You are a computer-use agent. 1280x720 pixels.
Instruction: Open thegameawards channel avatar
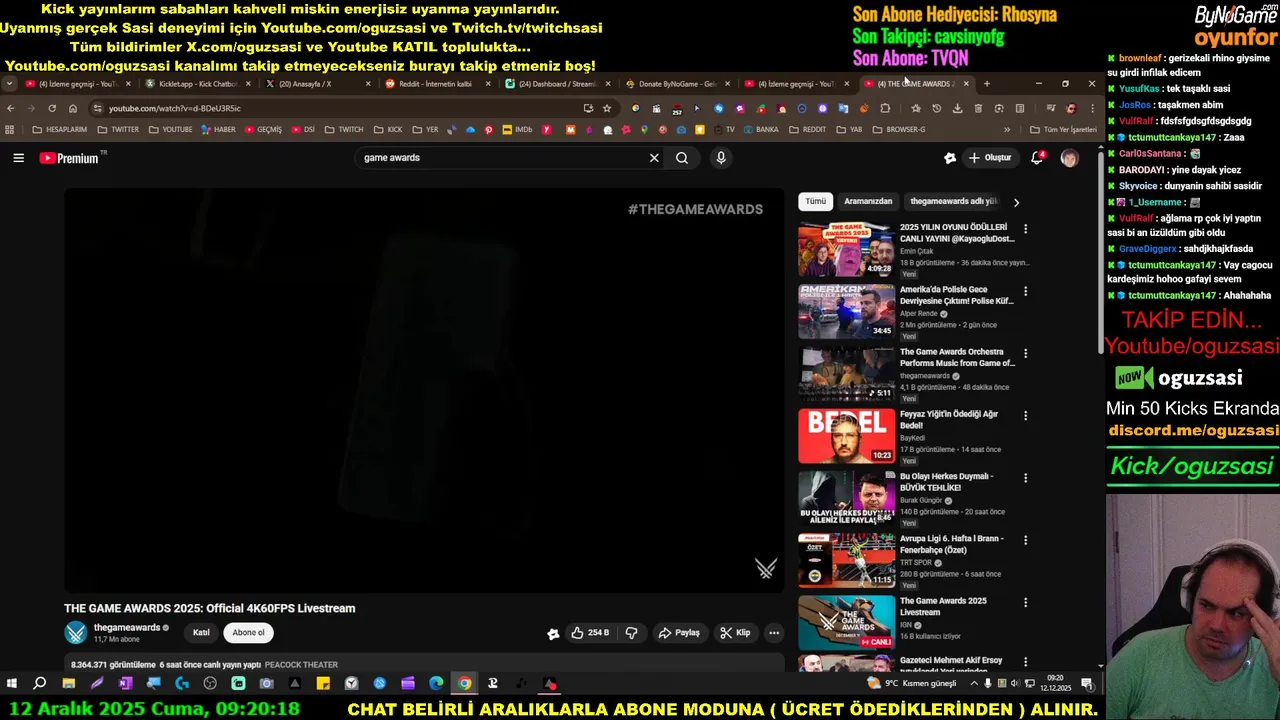tap(76, 632)
